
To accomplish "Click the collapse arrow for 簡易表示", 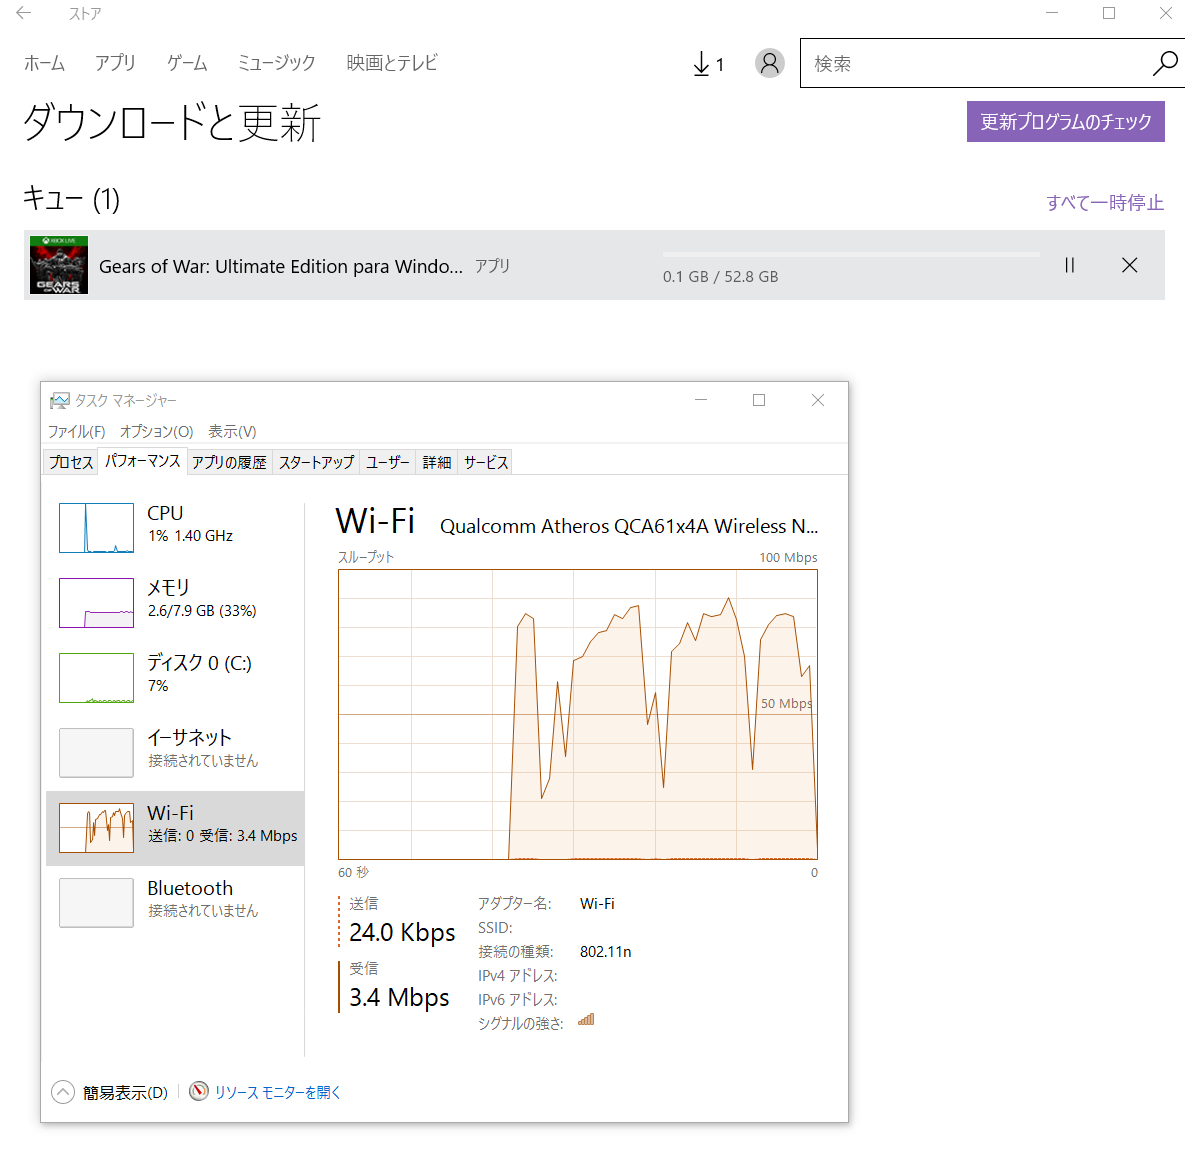I will pyautogui.click(x=63, y=1092).
